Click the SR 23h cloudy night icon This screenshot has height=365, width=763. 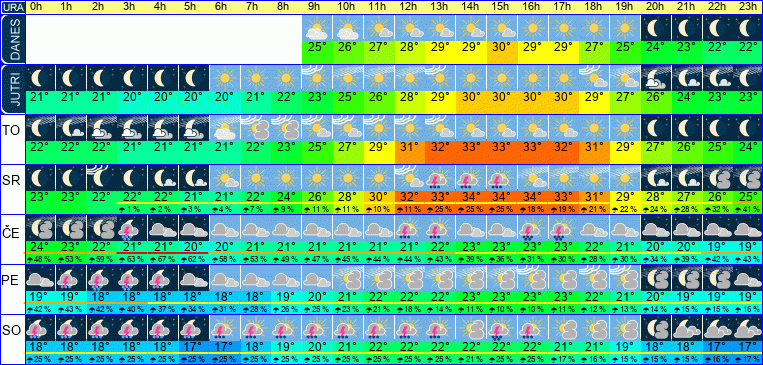748,177
